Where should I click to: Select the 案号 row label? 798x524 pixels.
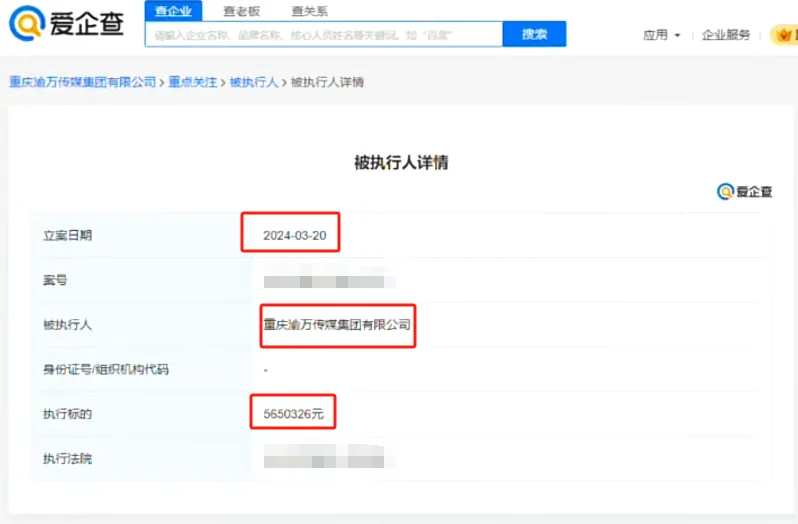click(55, 280)
